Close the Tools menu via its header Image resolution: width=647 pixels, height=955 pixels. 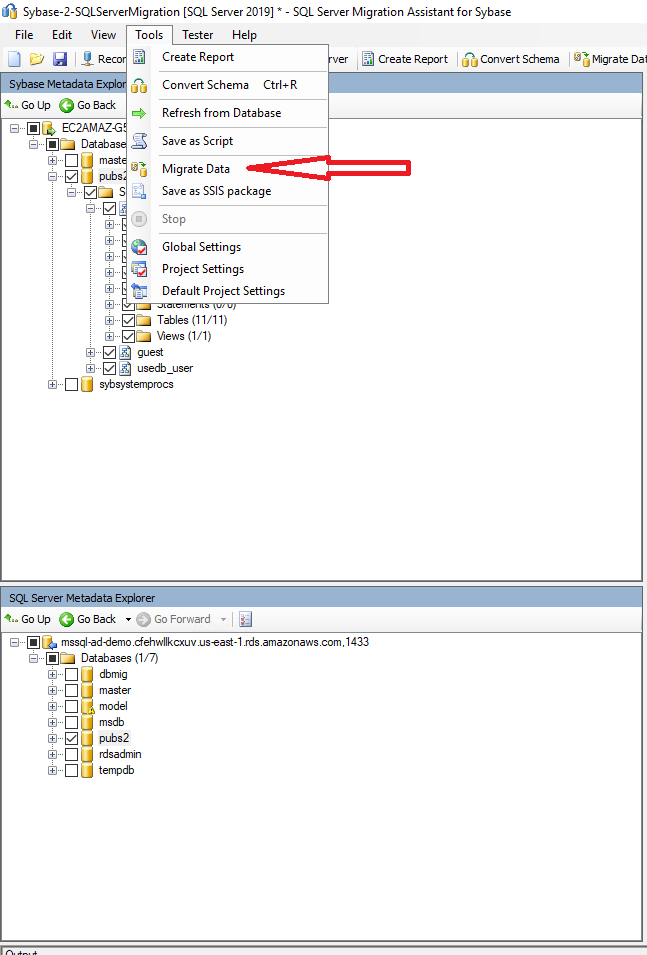click(149, 35)
